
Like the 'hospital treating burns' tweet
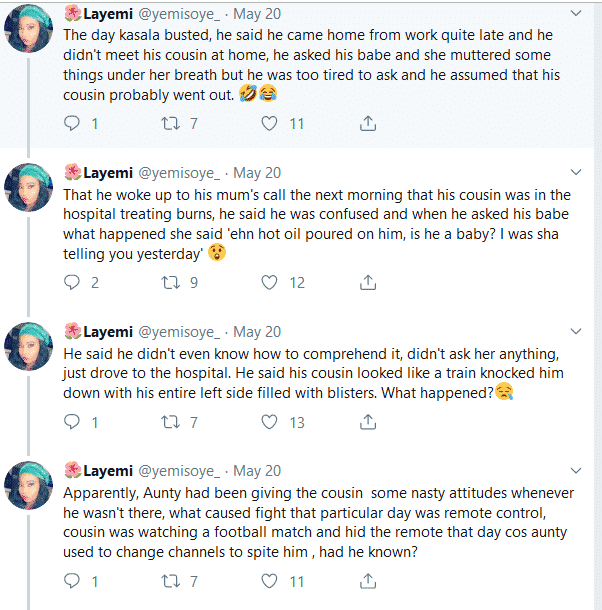[x=269, y=283]
